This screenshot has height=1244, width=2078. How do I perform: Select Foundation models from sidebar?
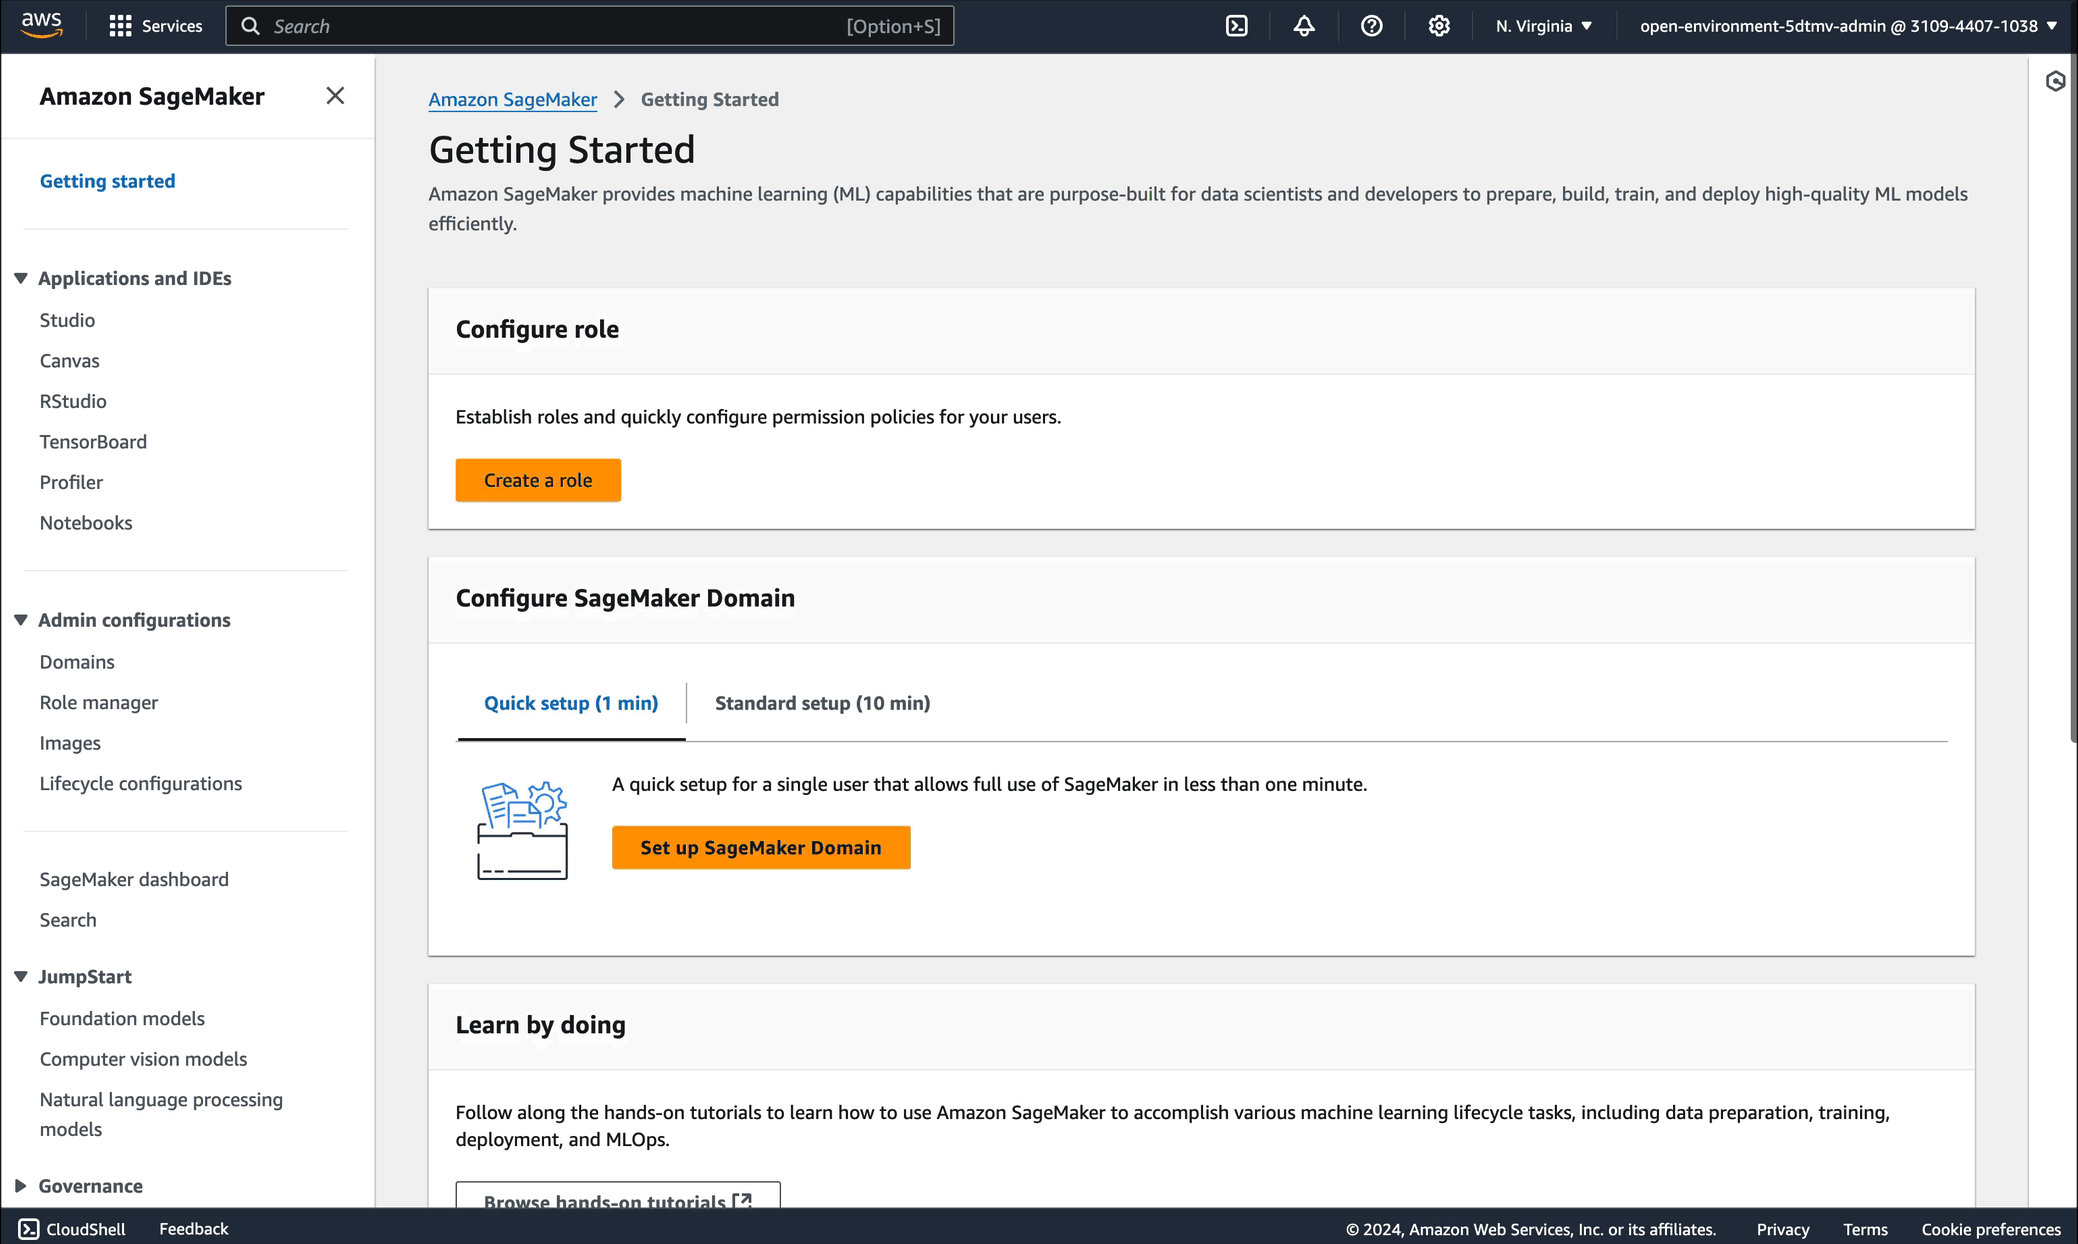coord(123,1017)
